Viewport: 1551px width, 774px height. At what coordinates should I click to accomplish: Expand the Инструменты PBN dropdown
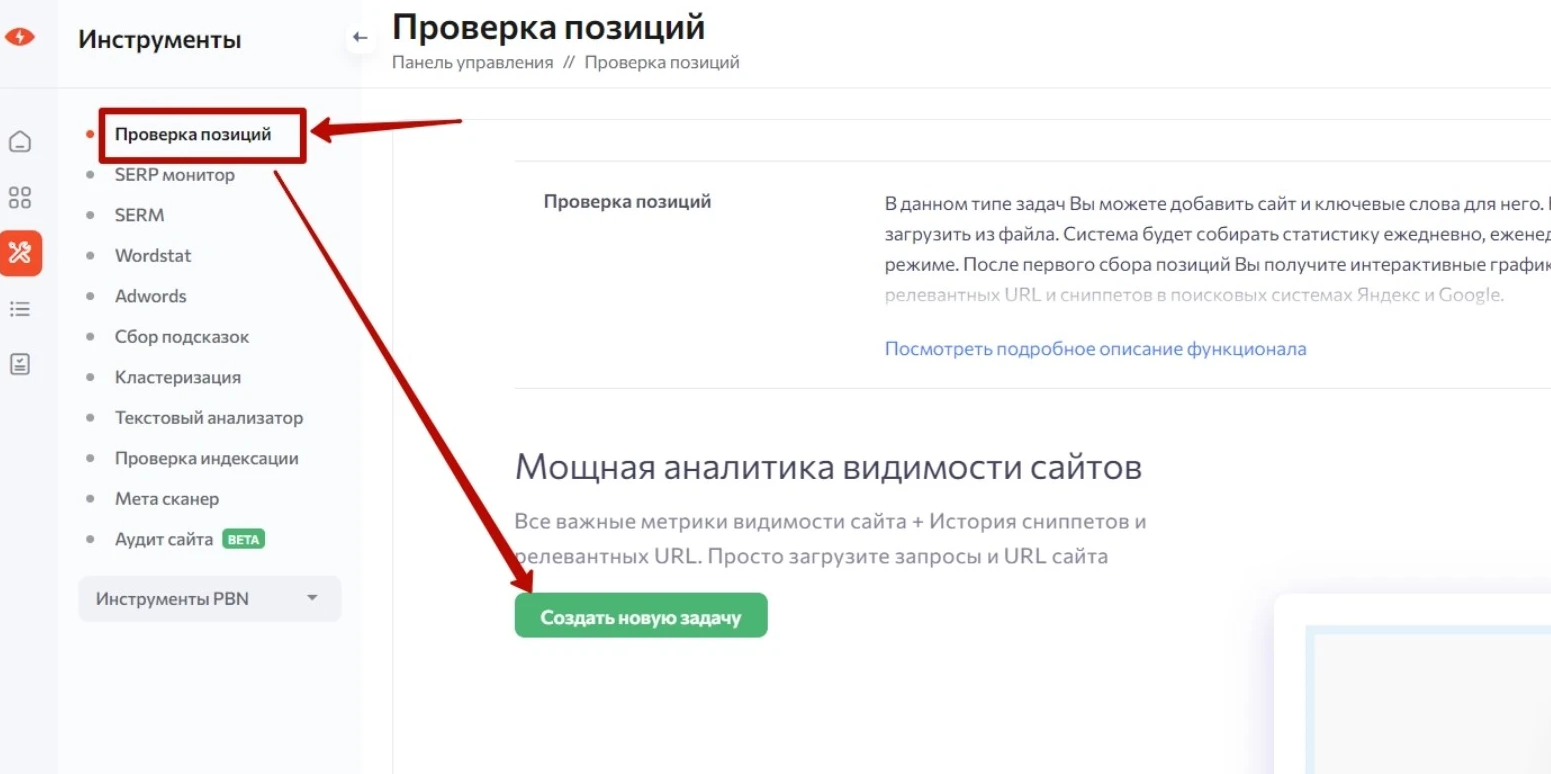210,599
